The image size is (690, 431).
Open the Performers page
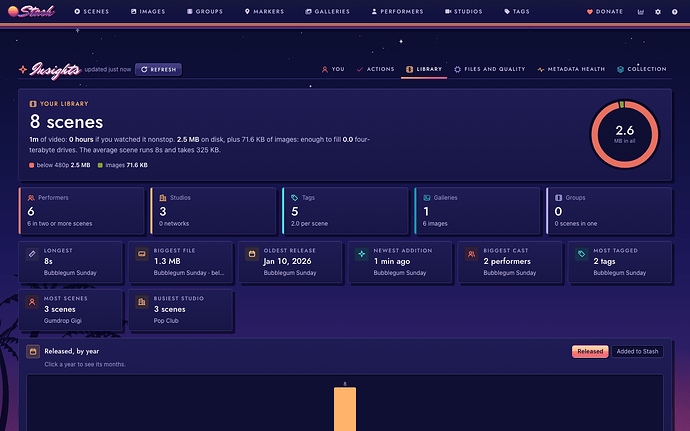click(397, 11)
